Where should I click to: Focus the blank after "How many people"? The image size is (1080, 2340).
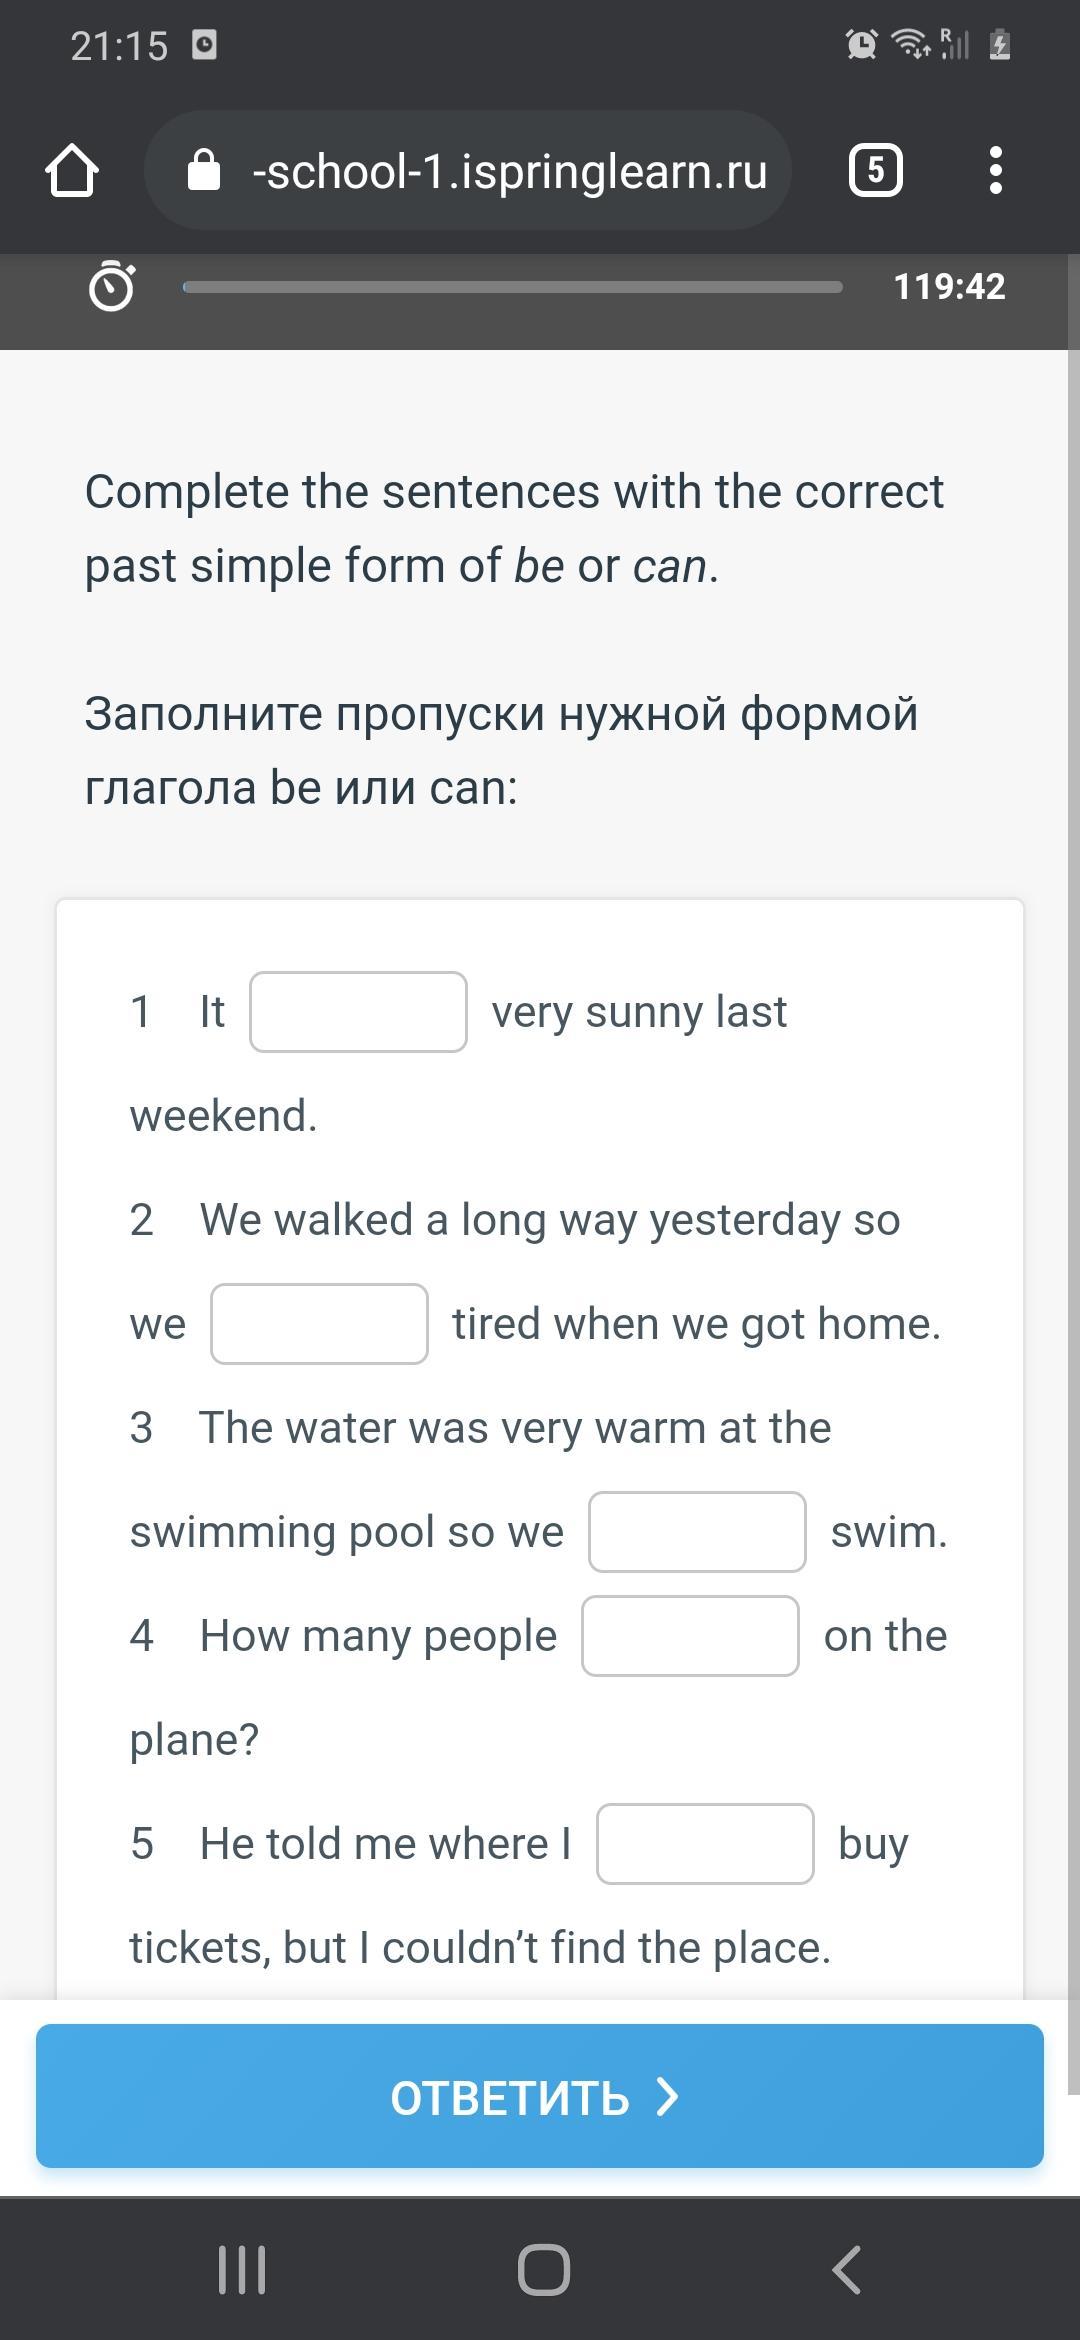tap(690, 1636)
